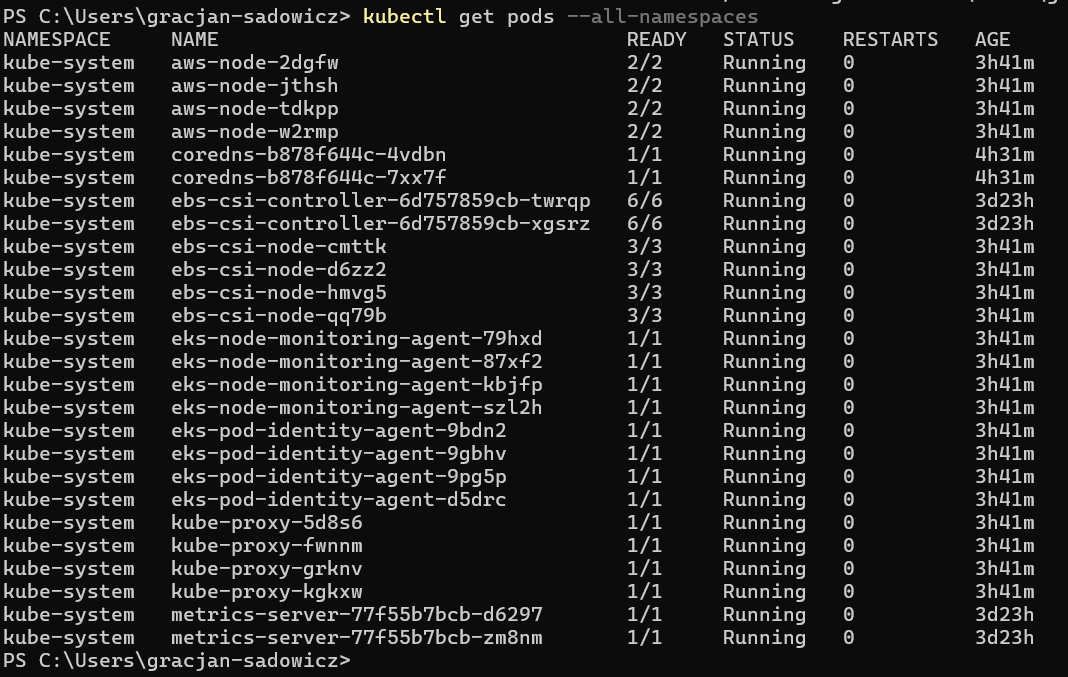
Task: Select the coredns-b878f644c-4vdbn pod name
Action: pyautogui.click(x=309, y=155)
